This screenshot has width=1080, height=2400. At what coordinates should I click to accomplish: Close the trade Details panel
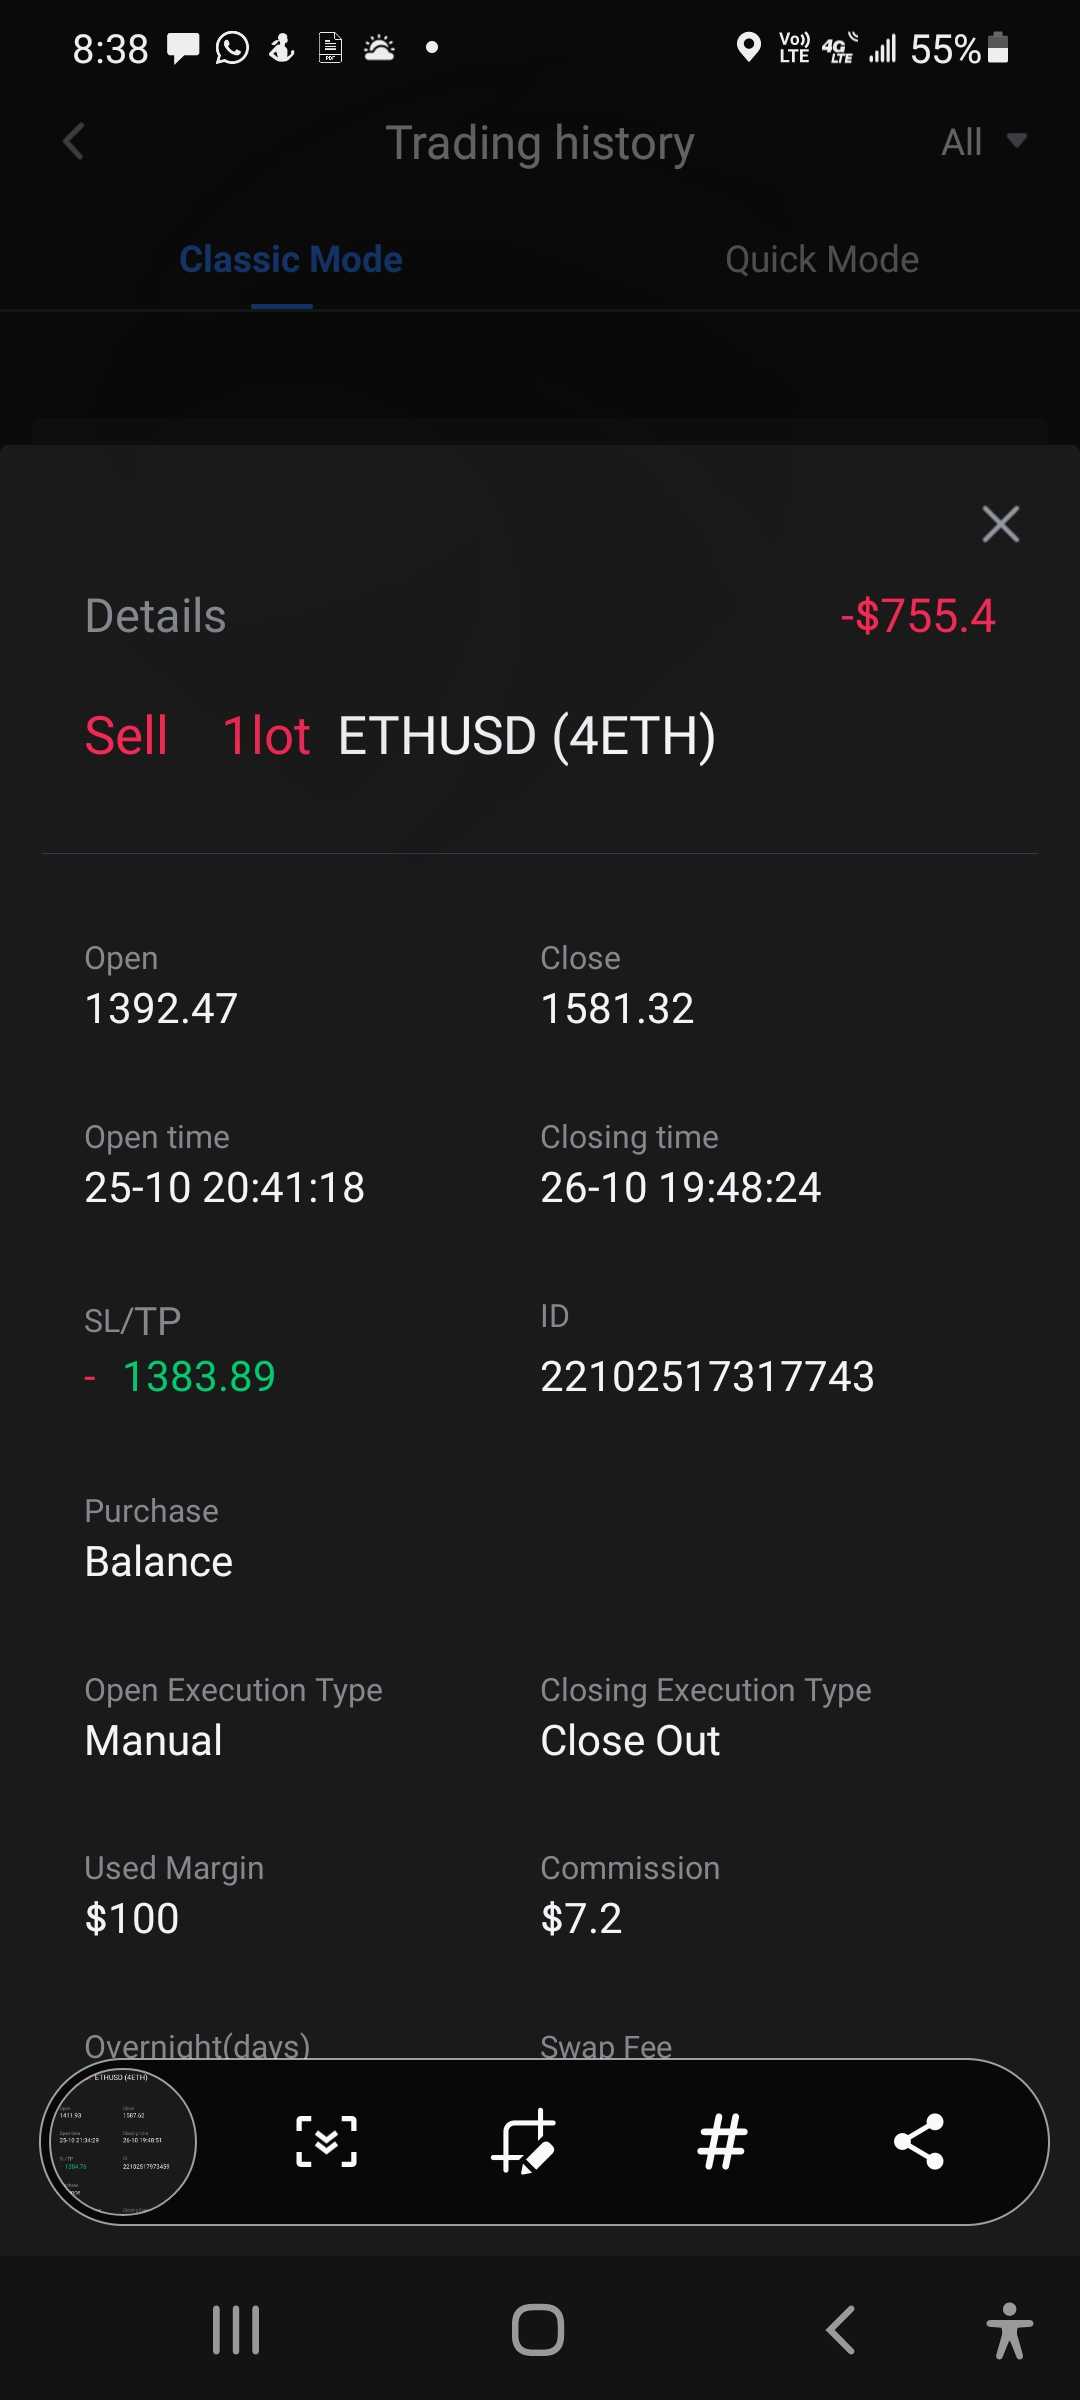point(1000,524)
